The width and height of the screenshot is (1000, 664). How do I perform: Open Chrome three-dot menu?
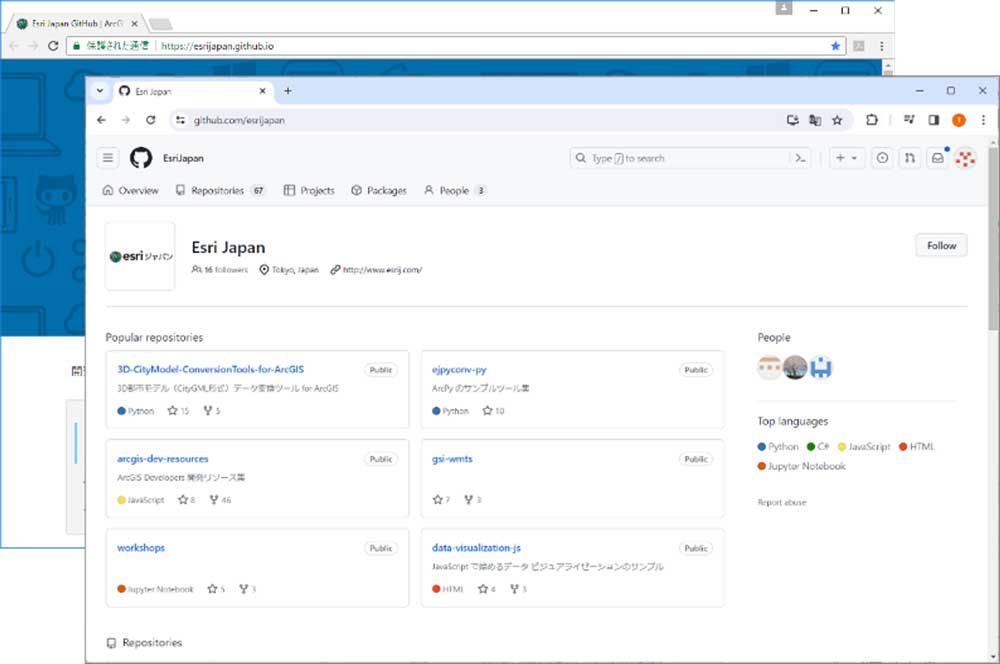(983, 120)
